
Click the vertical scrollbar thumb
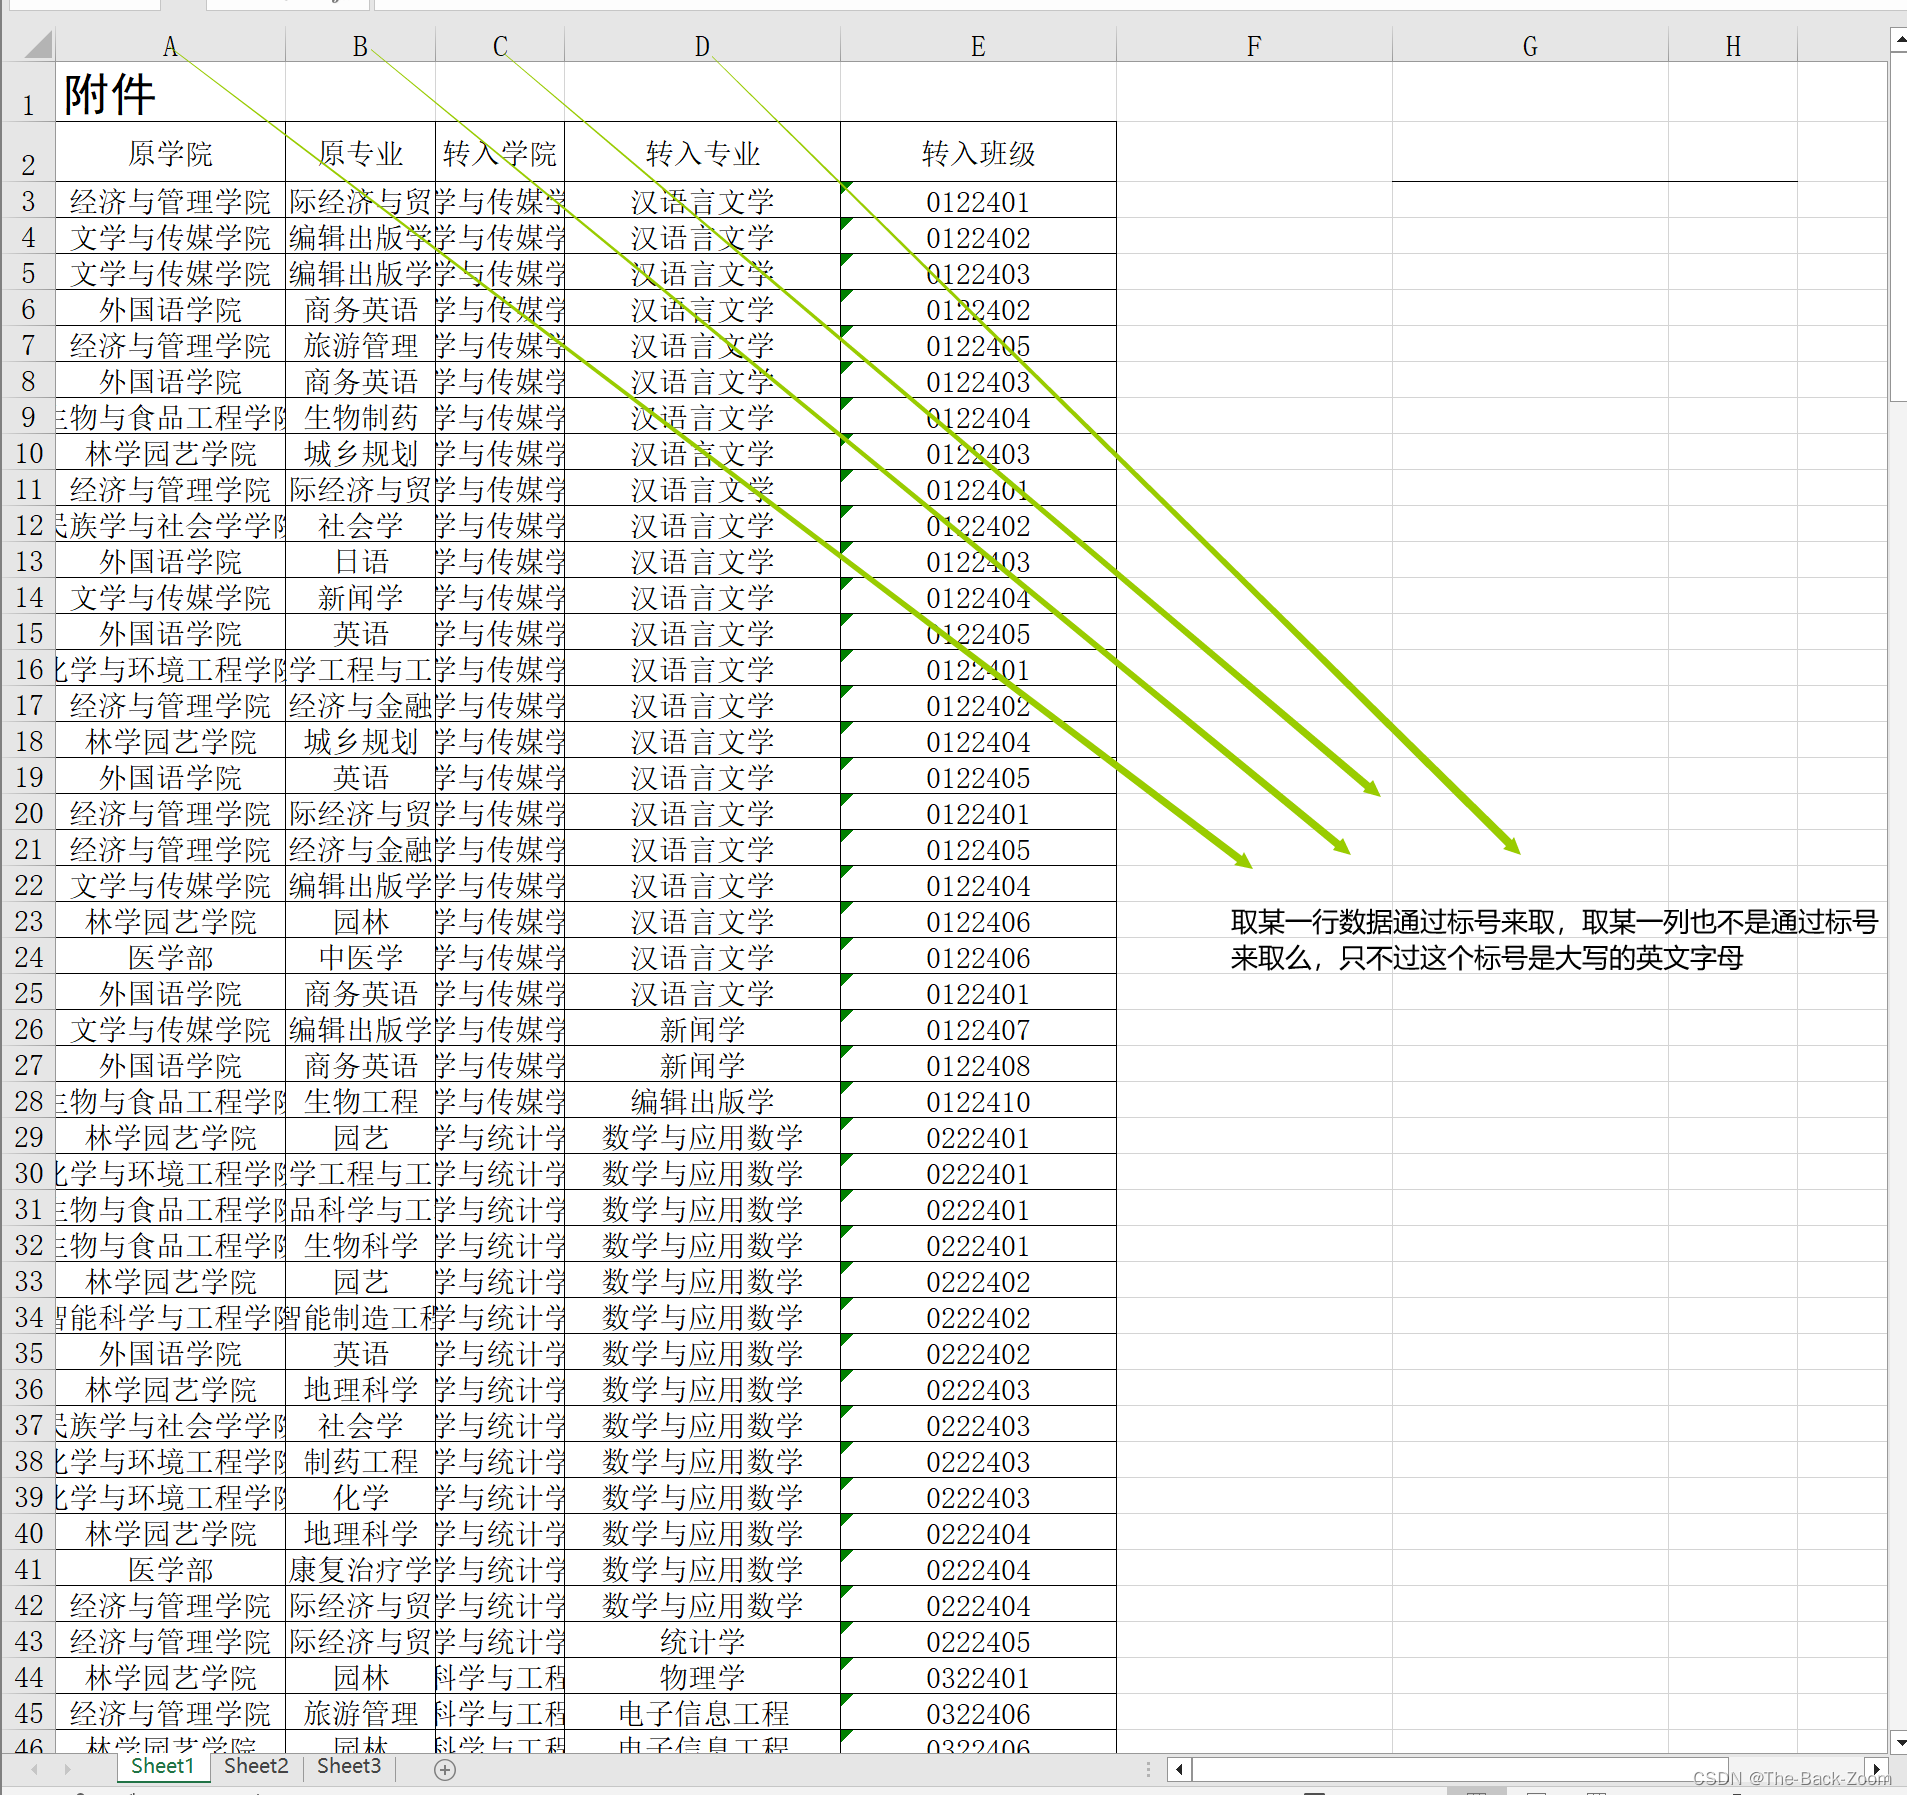pyautogui.click(x=1898, y=228)
